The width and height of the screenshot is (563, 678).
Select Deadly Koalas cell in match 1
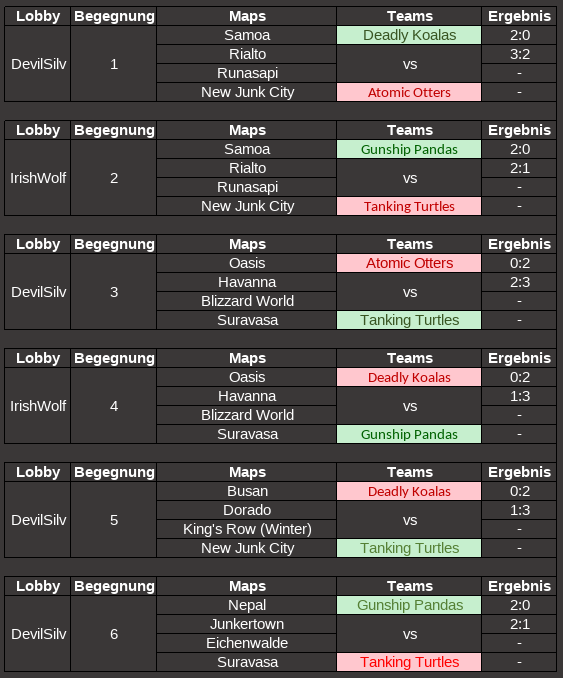[x=409, y=35]
